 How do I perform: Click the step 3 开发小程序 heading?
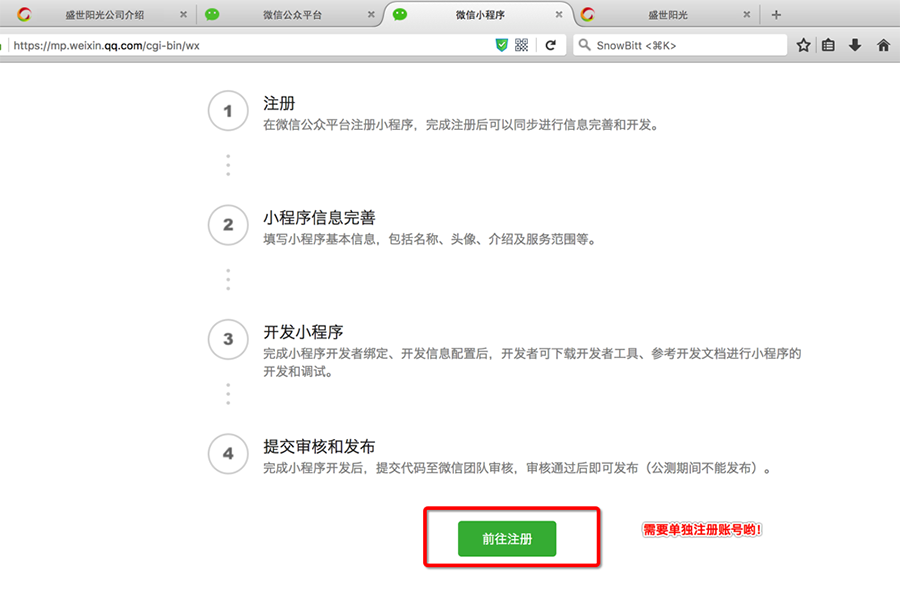coord(303,331)
